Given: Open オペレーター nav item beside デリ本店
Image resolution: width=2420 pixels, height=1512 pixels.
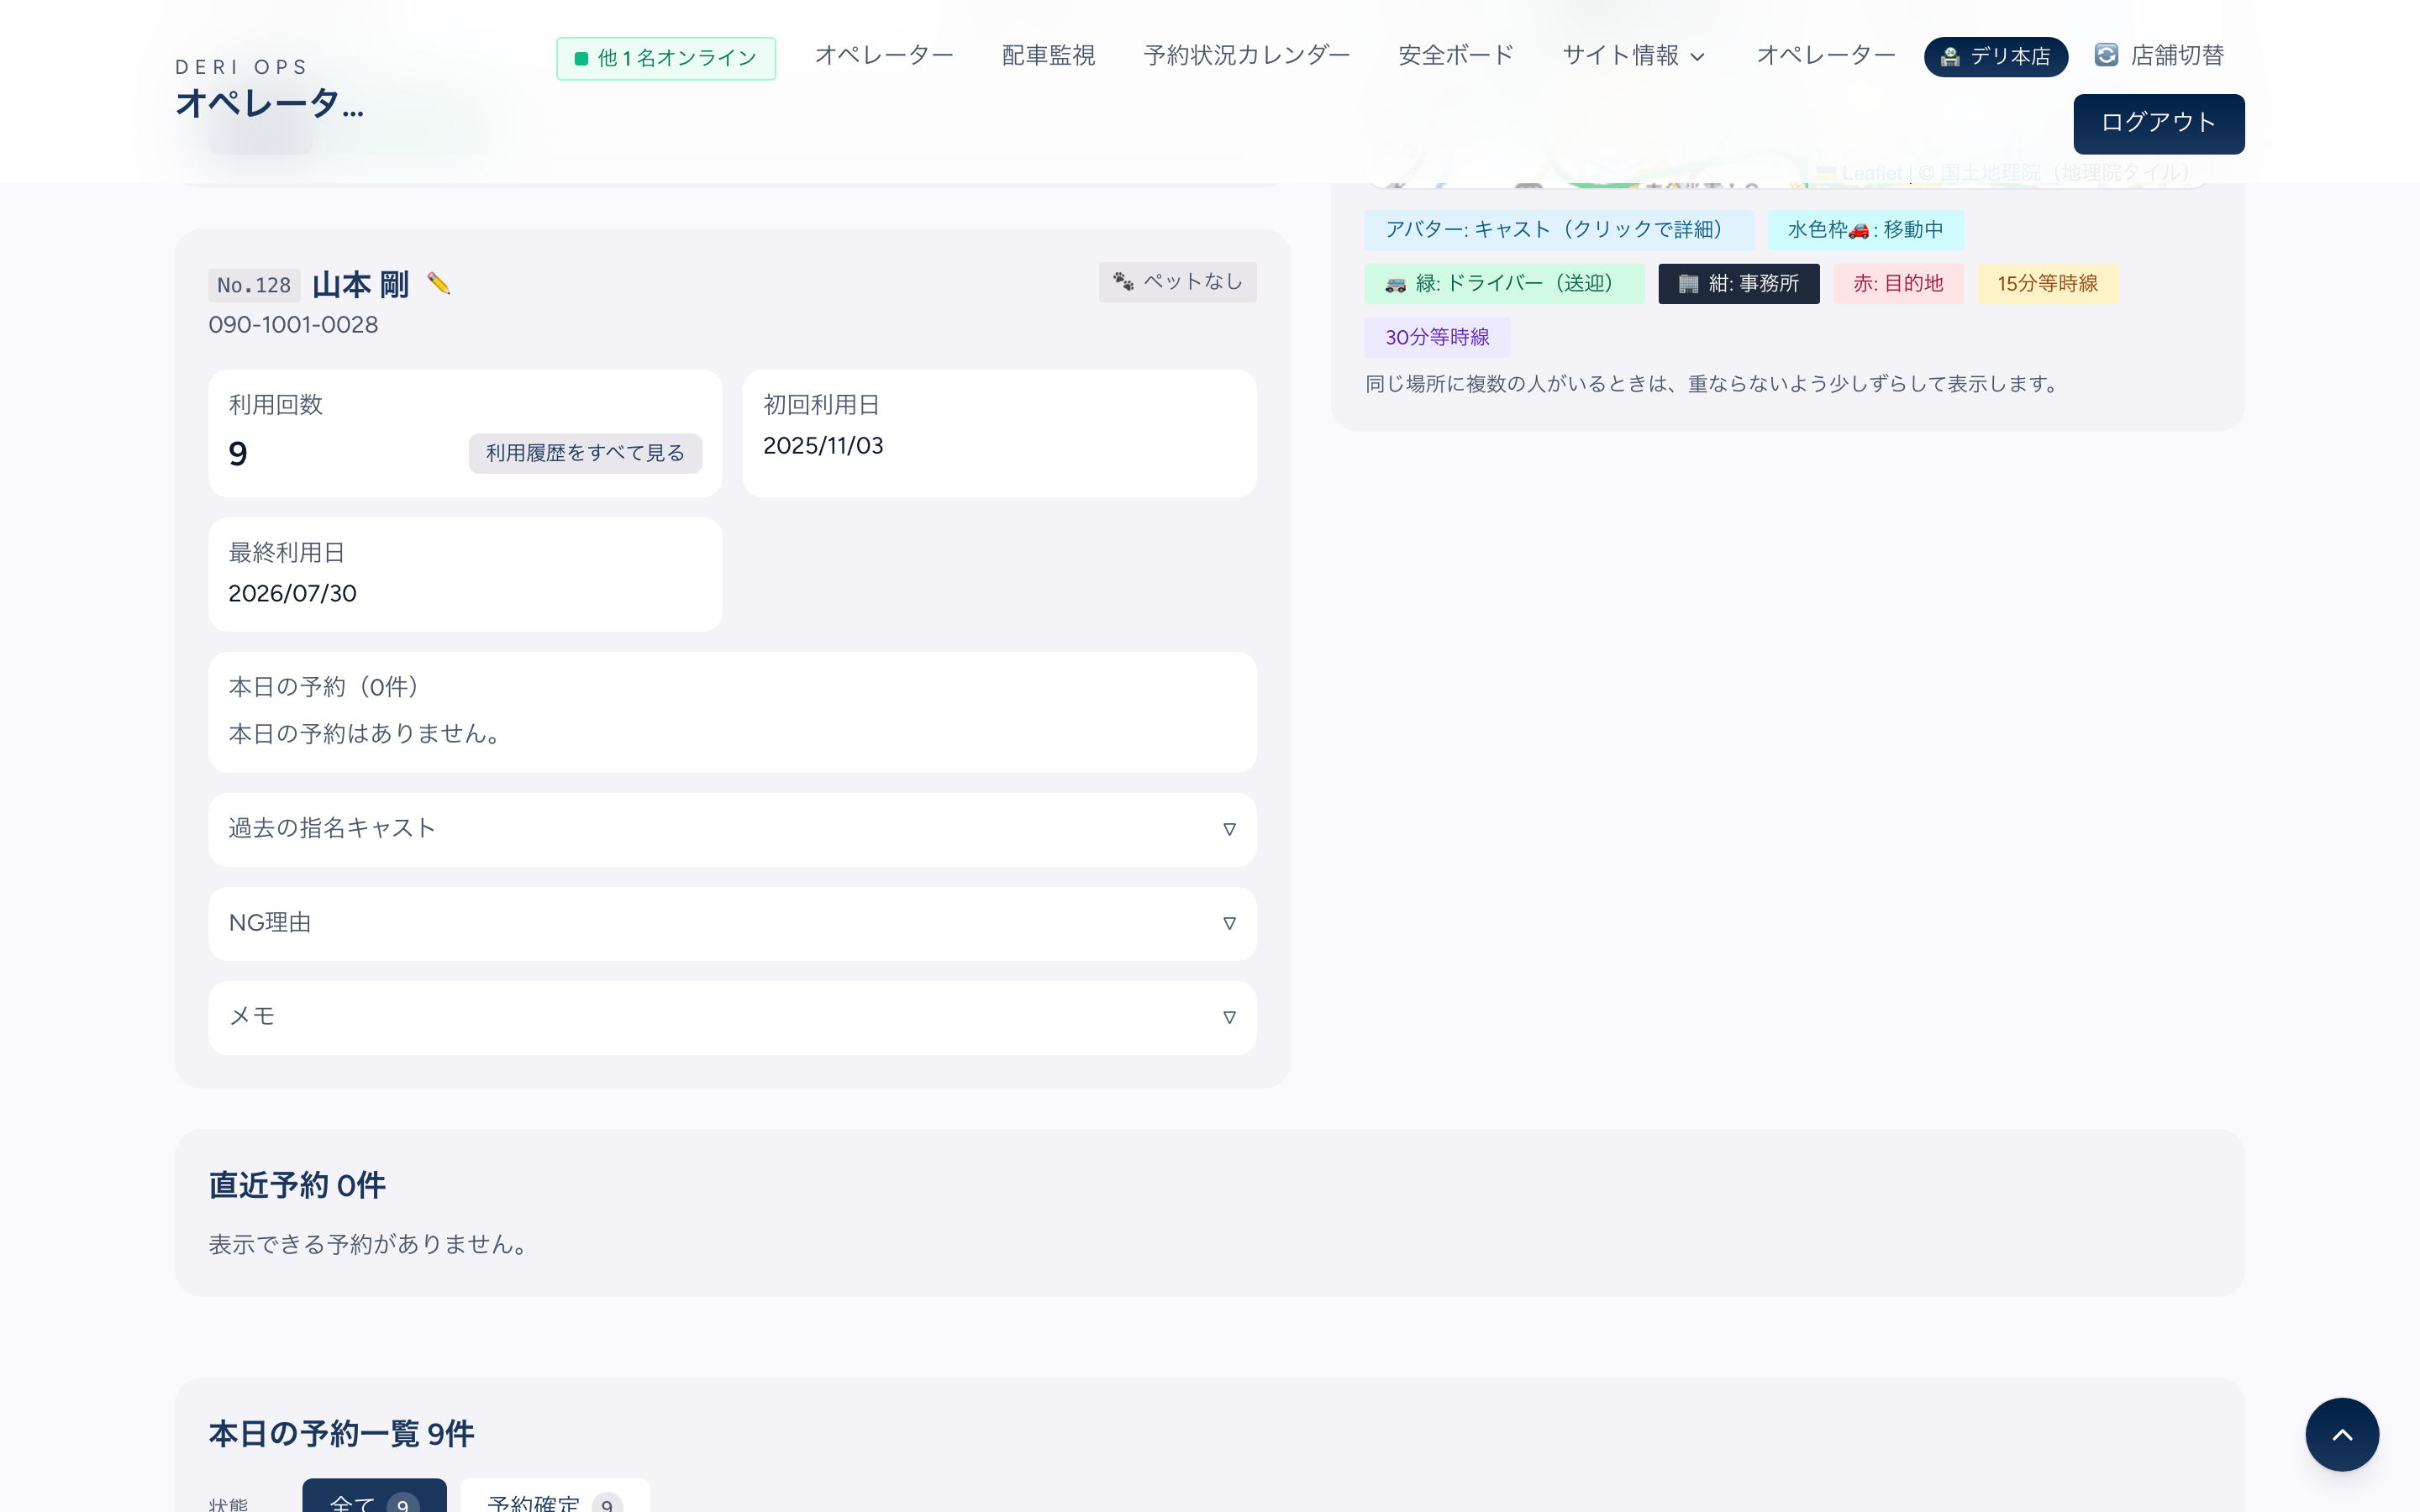Looking at the screenshot, I should pyautogui.click(x=1826, y=56).
